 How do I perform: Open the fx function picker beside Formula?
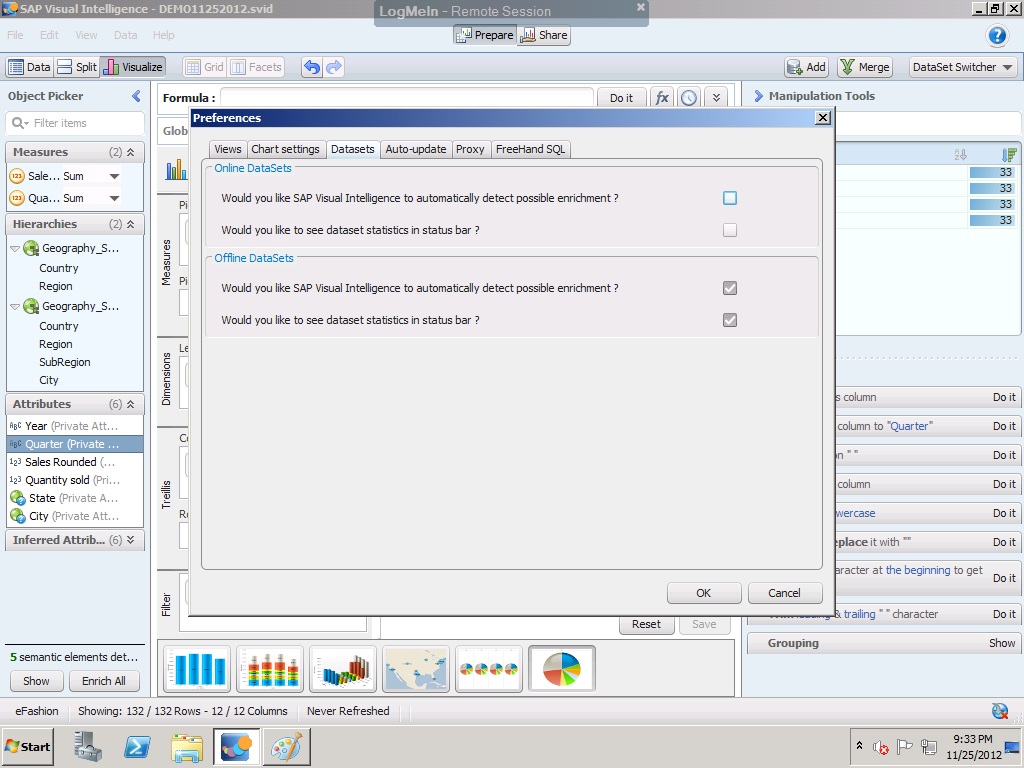click(x=662, y=98)
